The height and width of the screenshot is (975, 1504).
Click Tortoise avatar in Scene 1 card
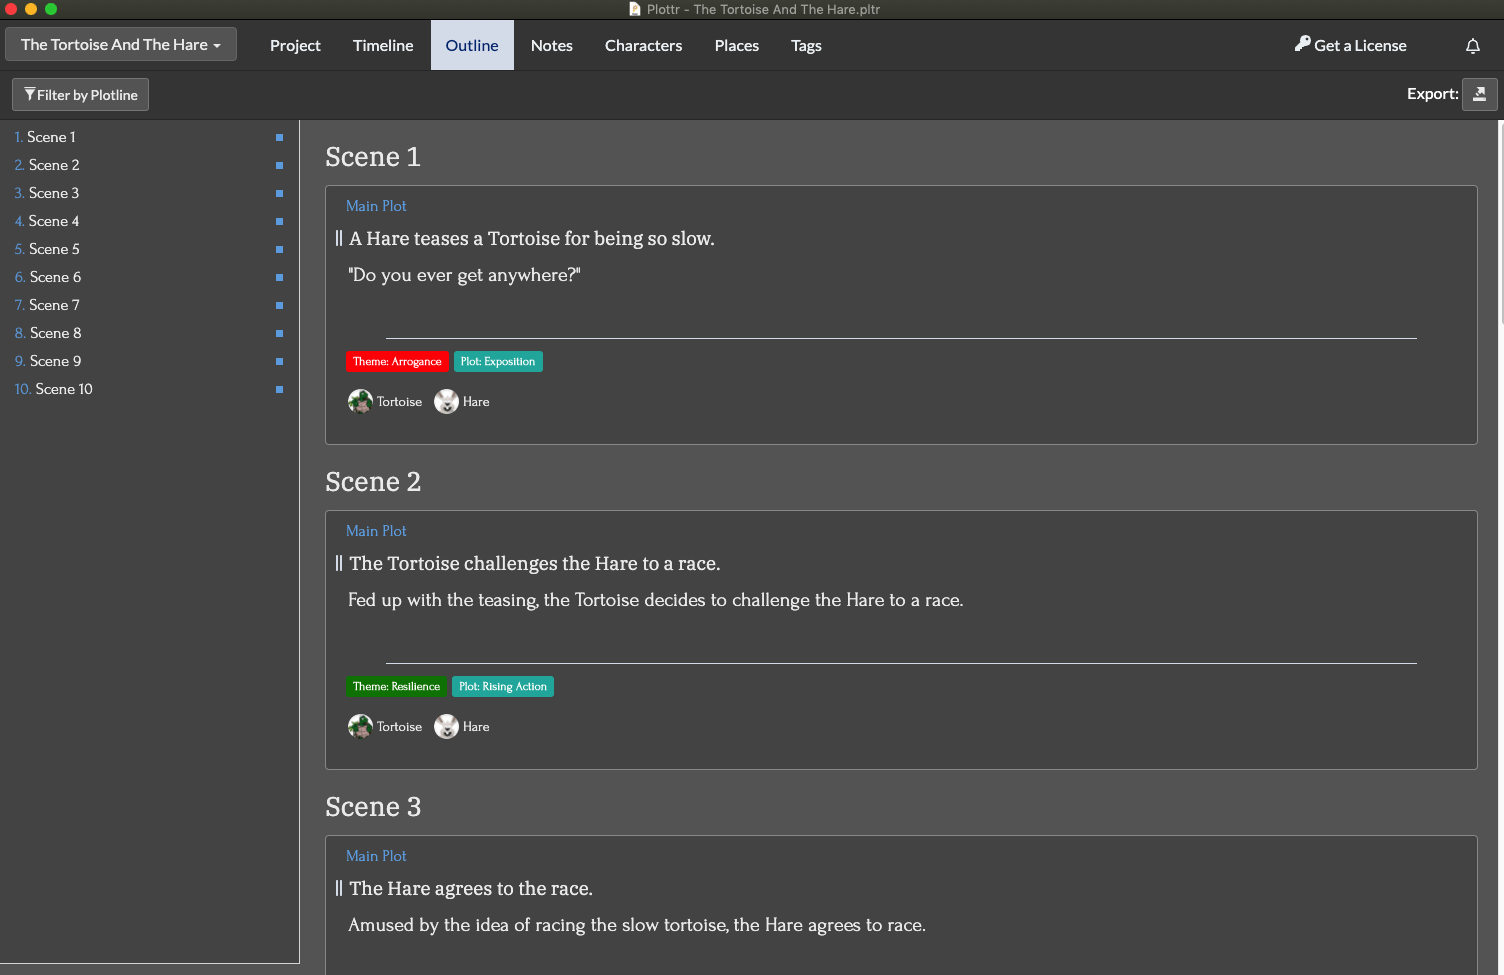click(360, 401)
